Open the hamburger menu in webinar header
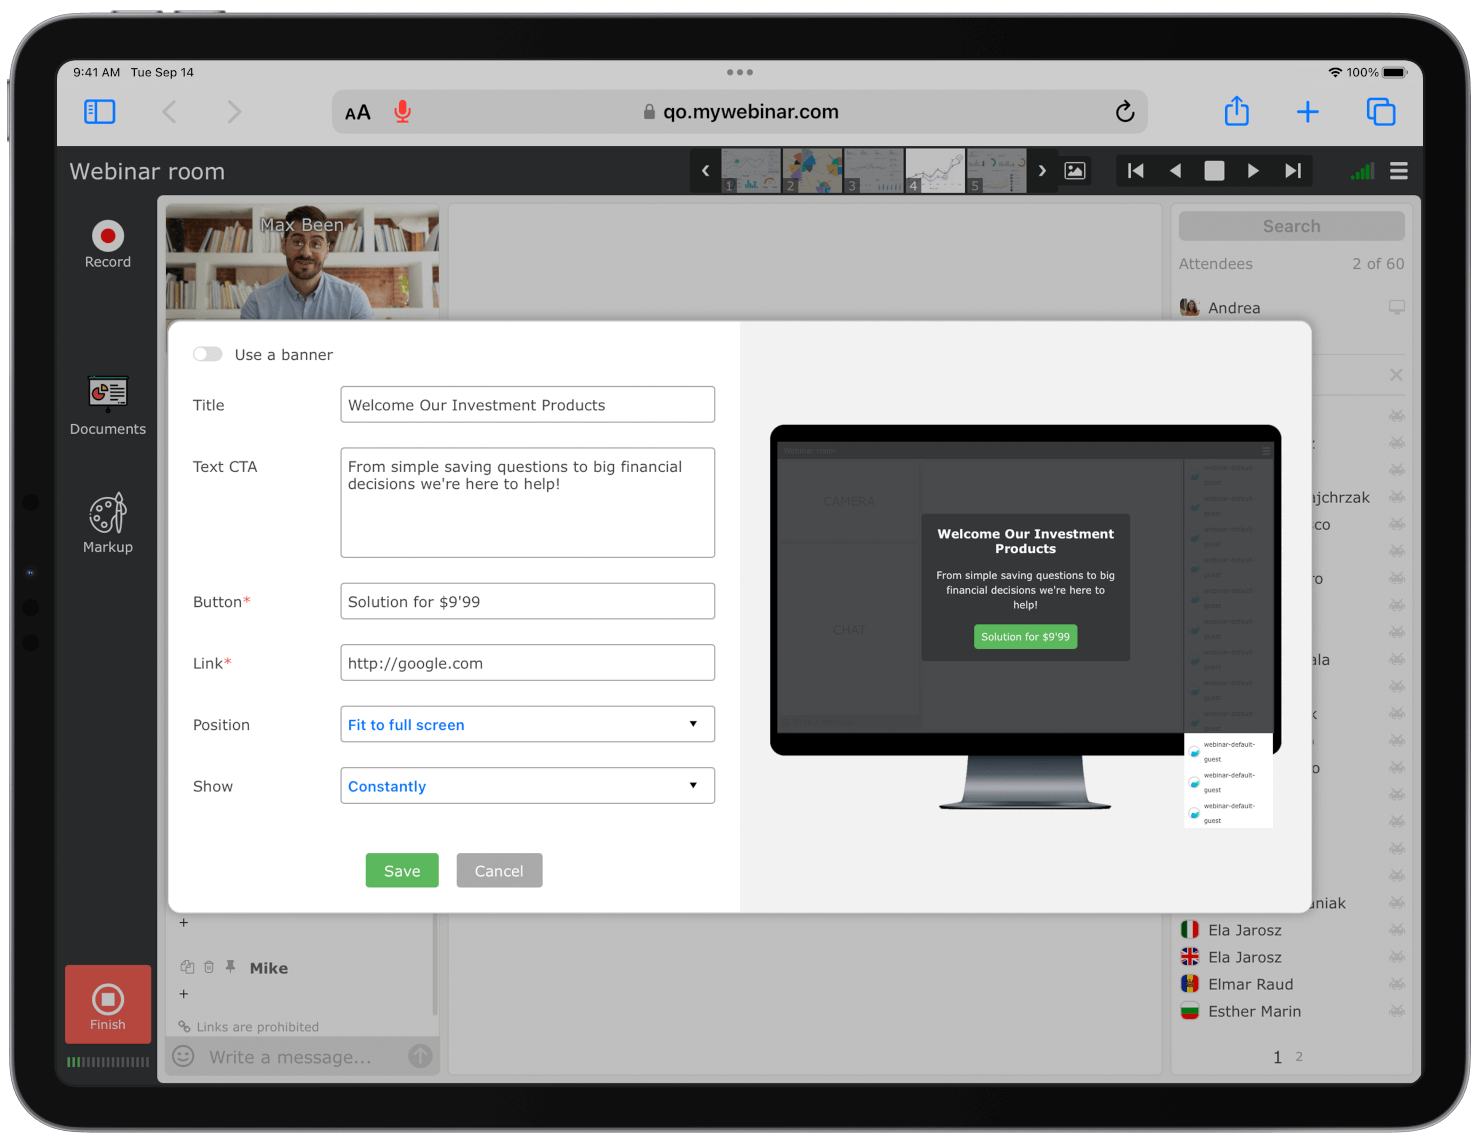This screenshot has width=1480, height=1145. click(x=1398, y=171)
